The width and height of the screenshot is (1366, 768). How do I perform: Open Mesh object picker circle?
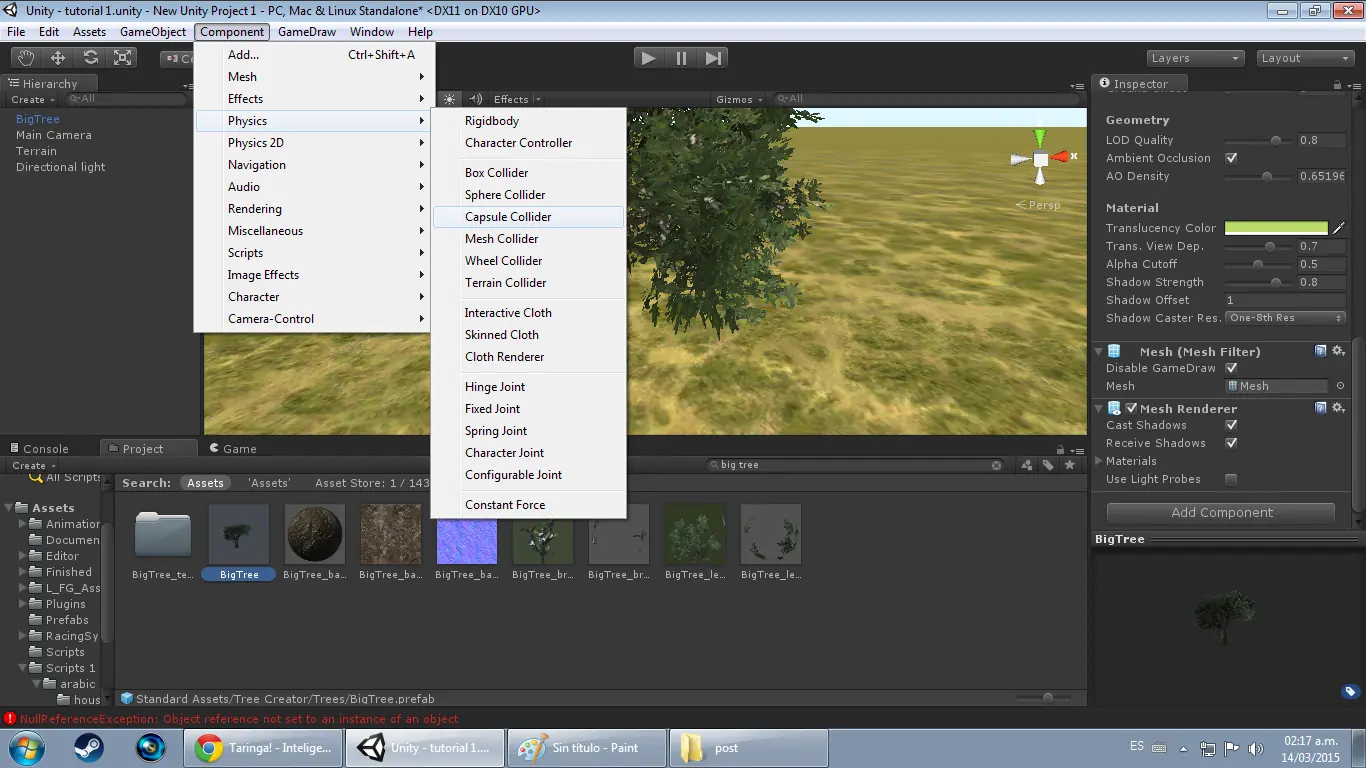click(1340, 386)
